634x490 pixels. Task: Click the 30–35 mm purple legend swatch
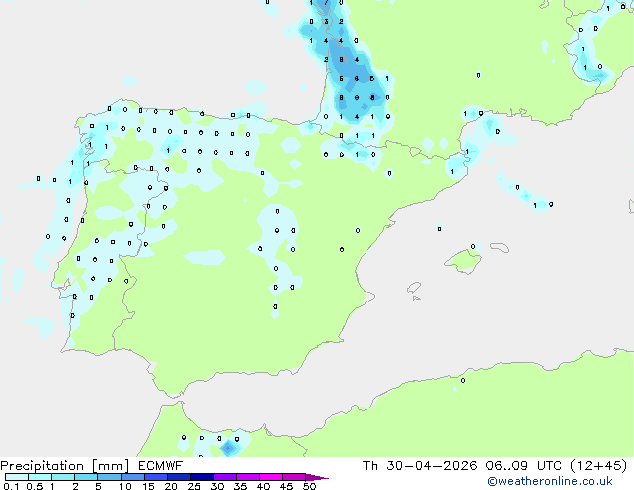[224, 477]
